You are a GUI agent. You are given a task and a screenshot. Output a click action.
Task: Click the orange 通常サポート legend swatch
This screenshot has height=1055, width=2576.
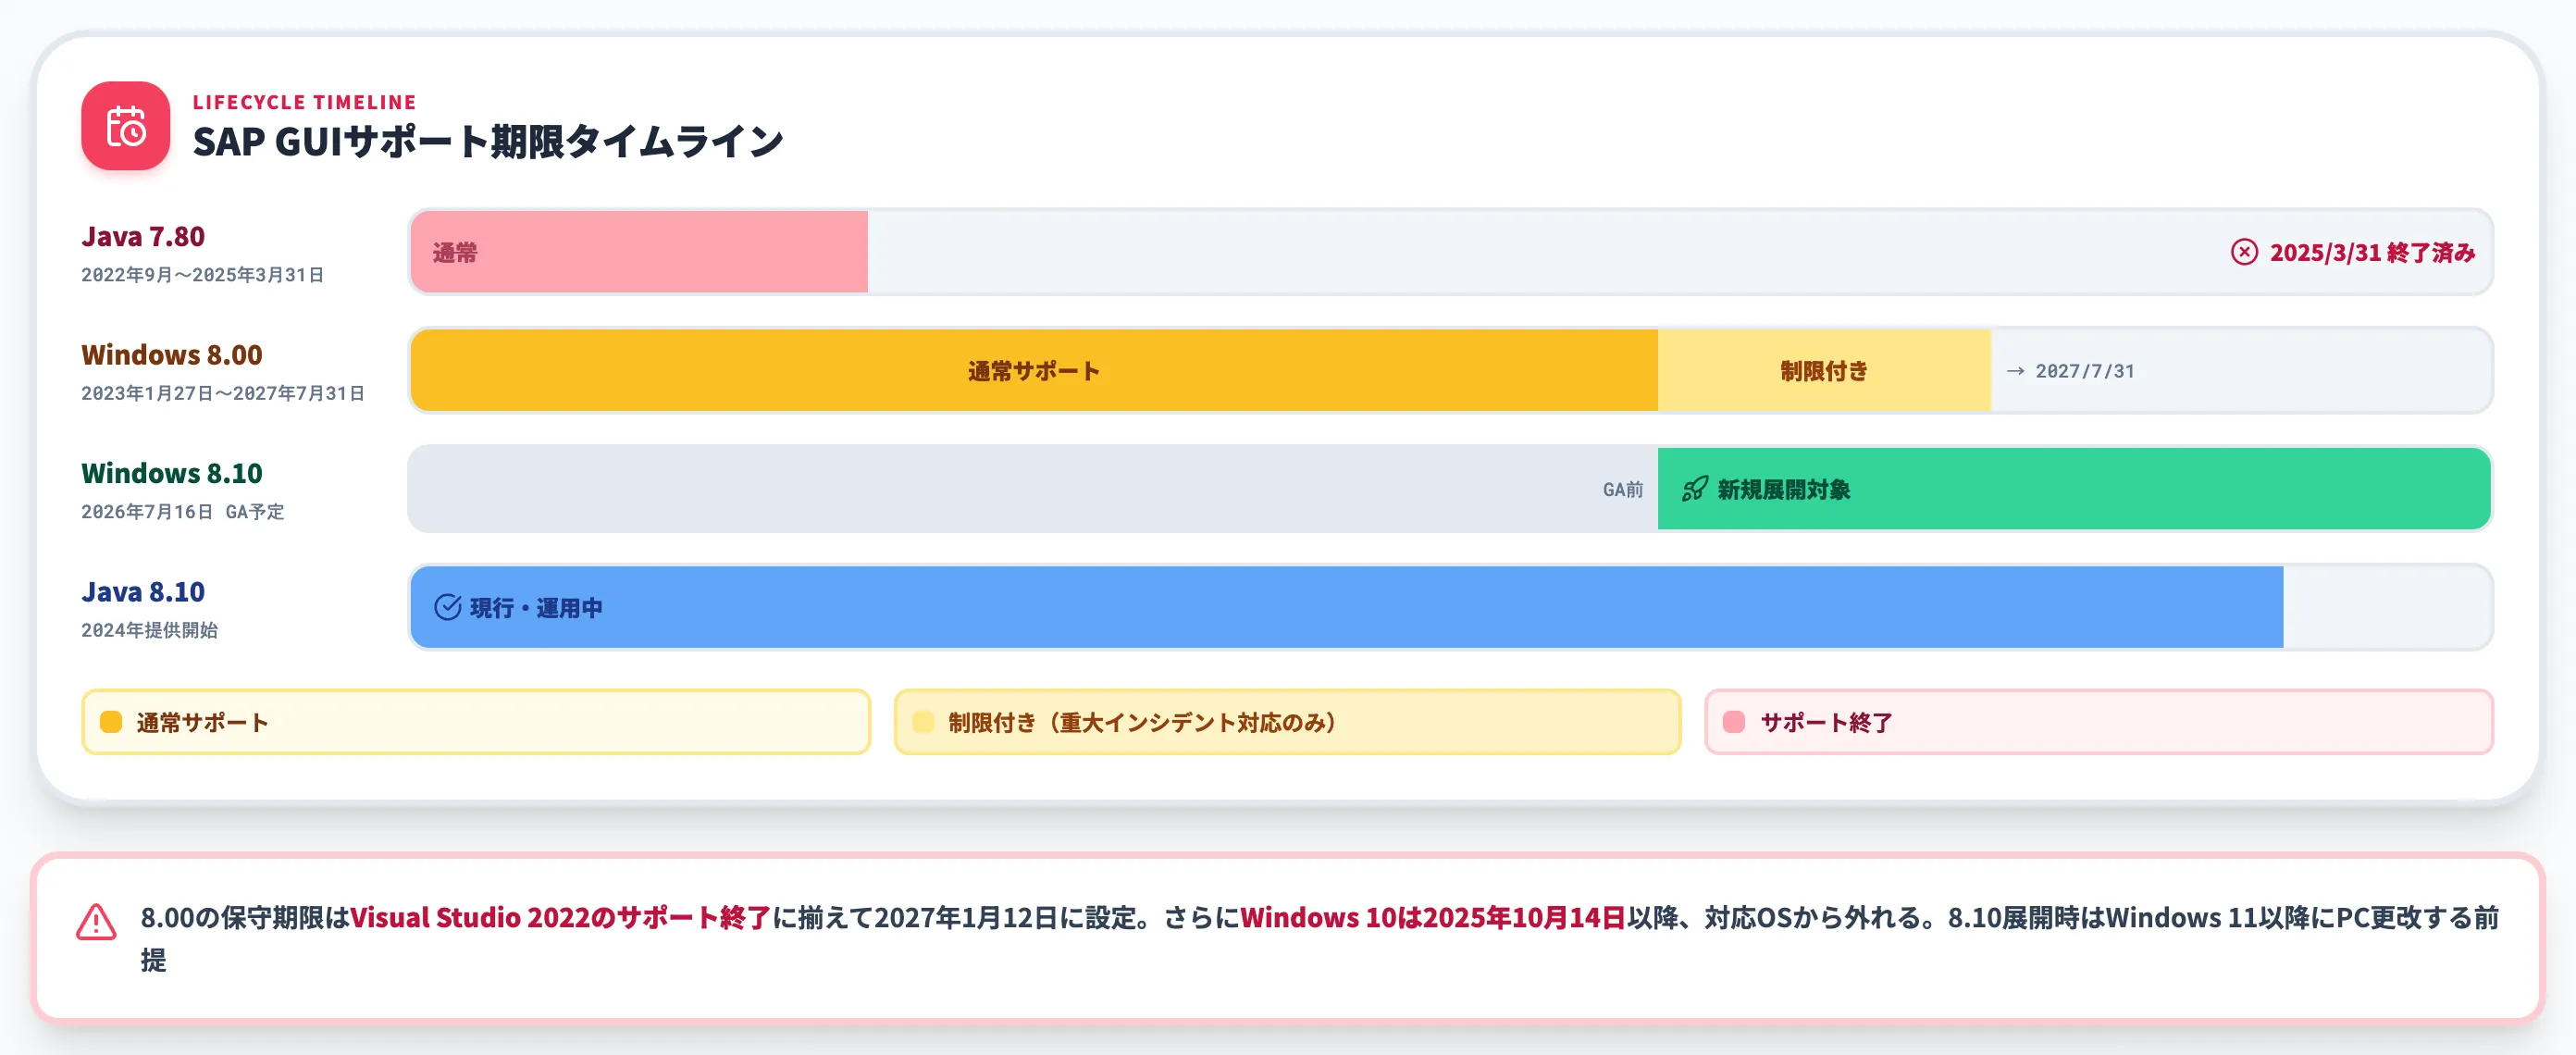(111, 722)
